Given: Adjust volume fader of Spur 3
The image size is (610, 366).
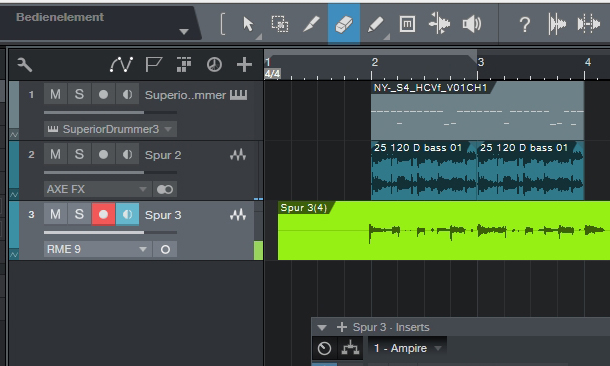Looking at the screenshot, I should click(110, 232).
